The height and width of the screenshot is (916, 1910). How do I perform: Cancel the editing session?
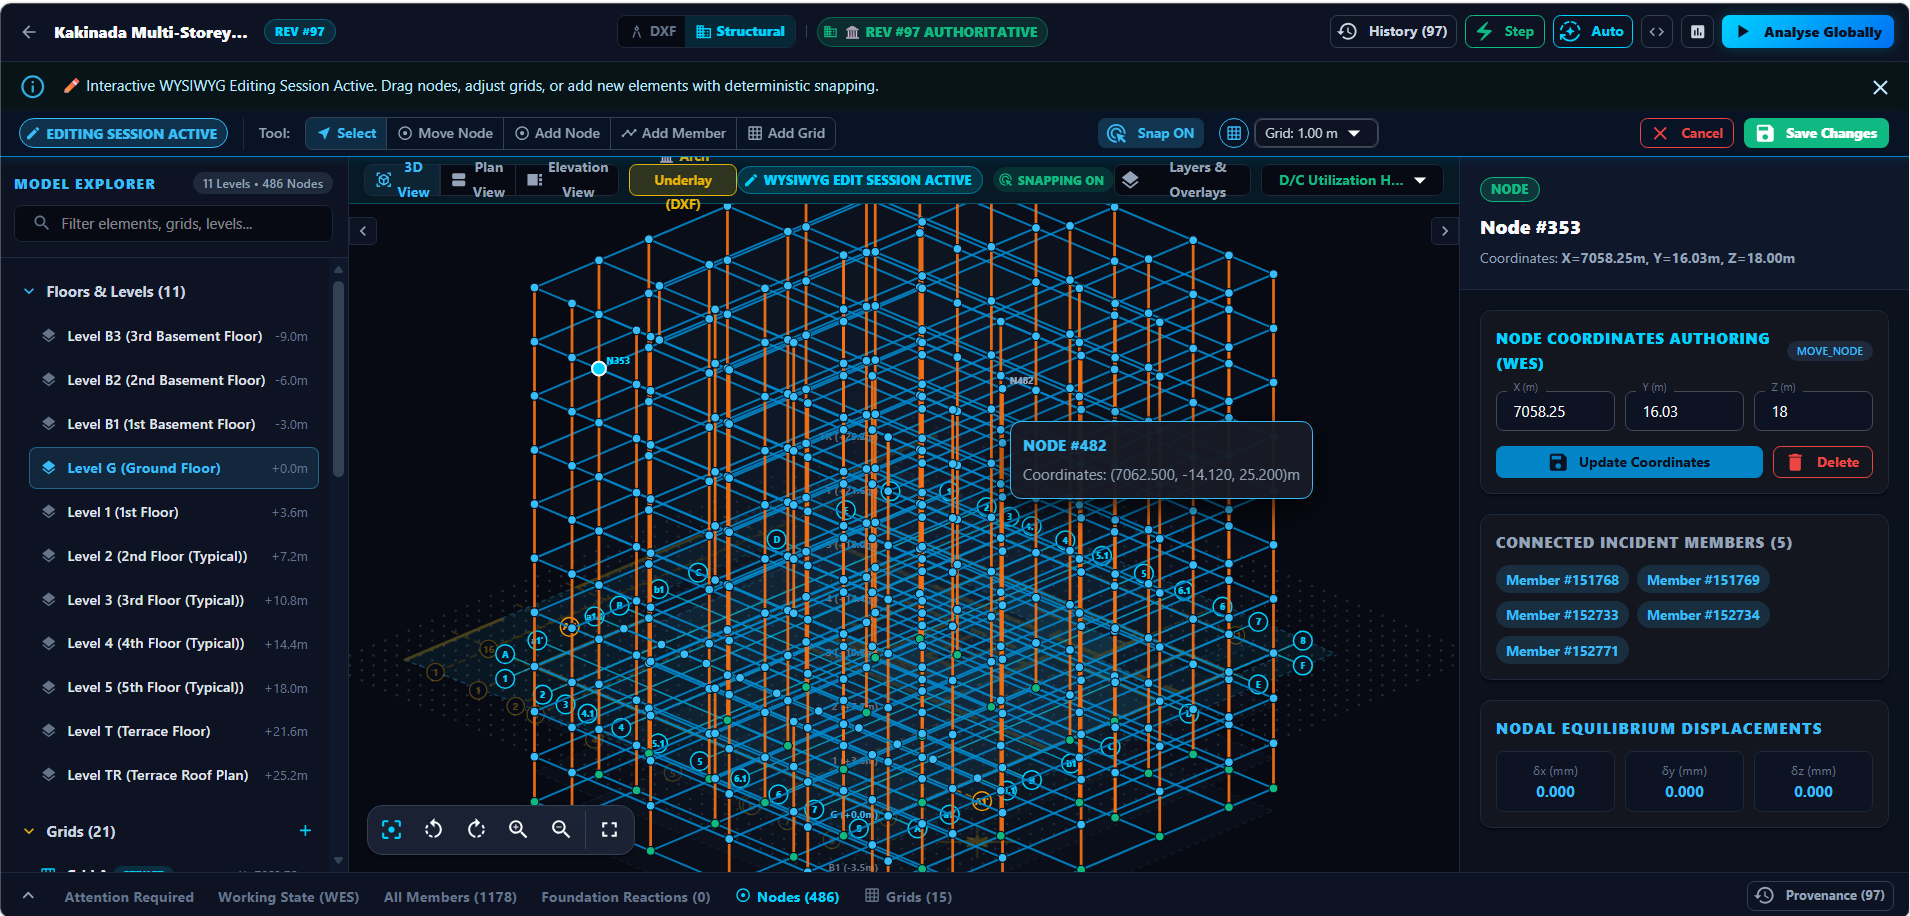[x=1687, y=133]
